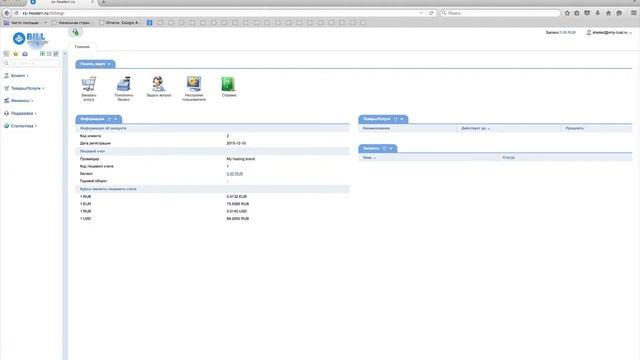The image size is (640, 360).
Task: Click the rightmost icon in the sidebar toolbar
Action: (x=56, y=54)
